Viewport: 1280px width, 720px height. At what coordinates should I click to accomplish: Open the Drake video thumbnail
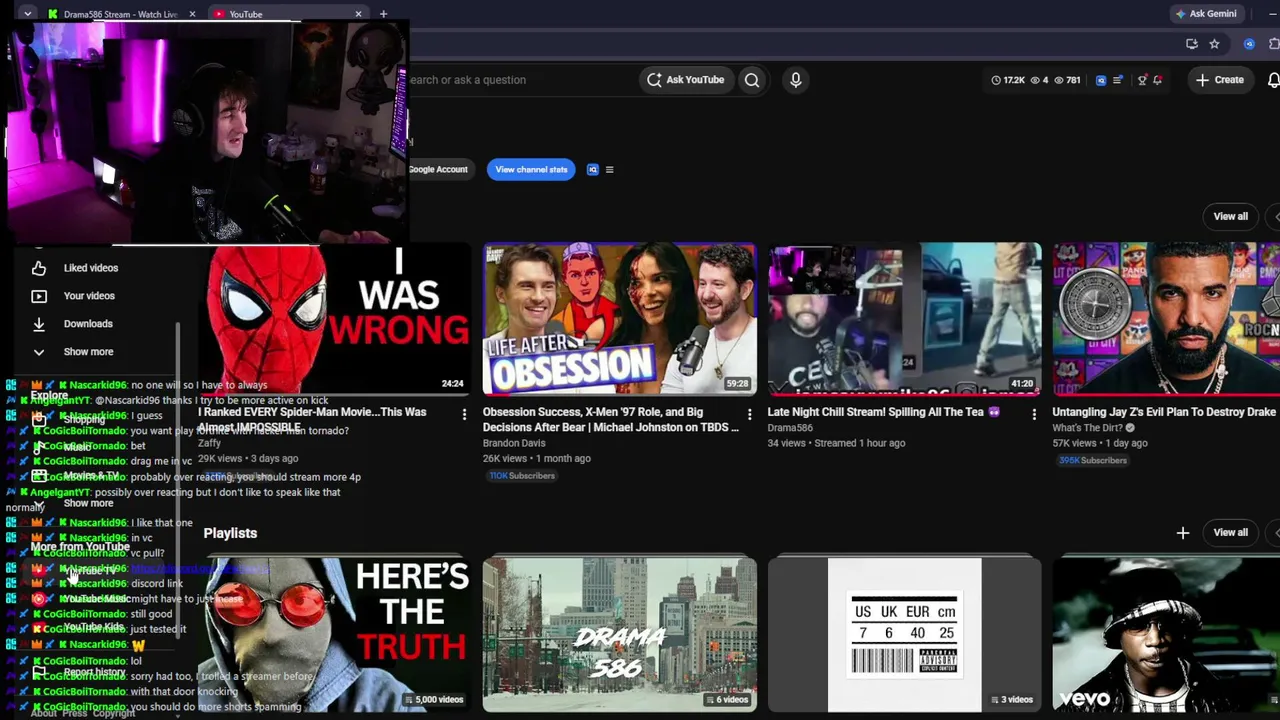pos(1166,319)
